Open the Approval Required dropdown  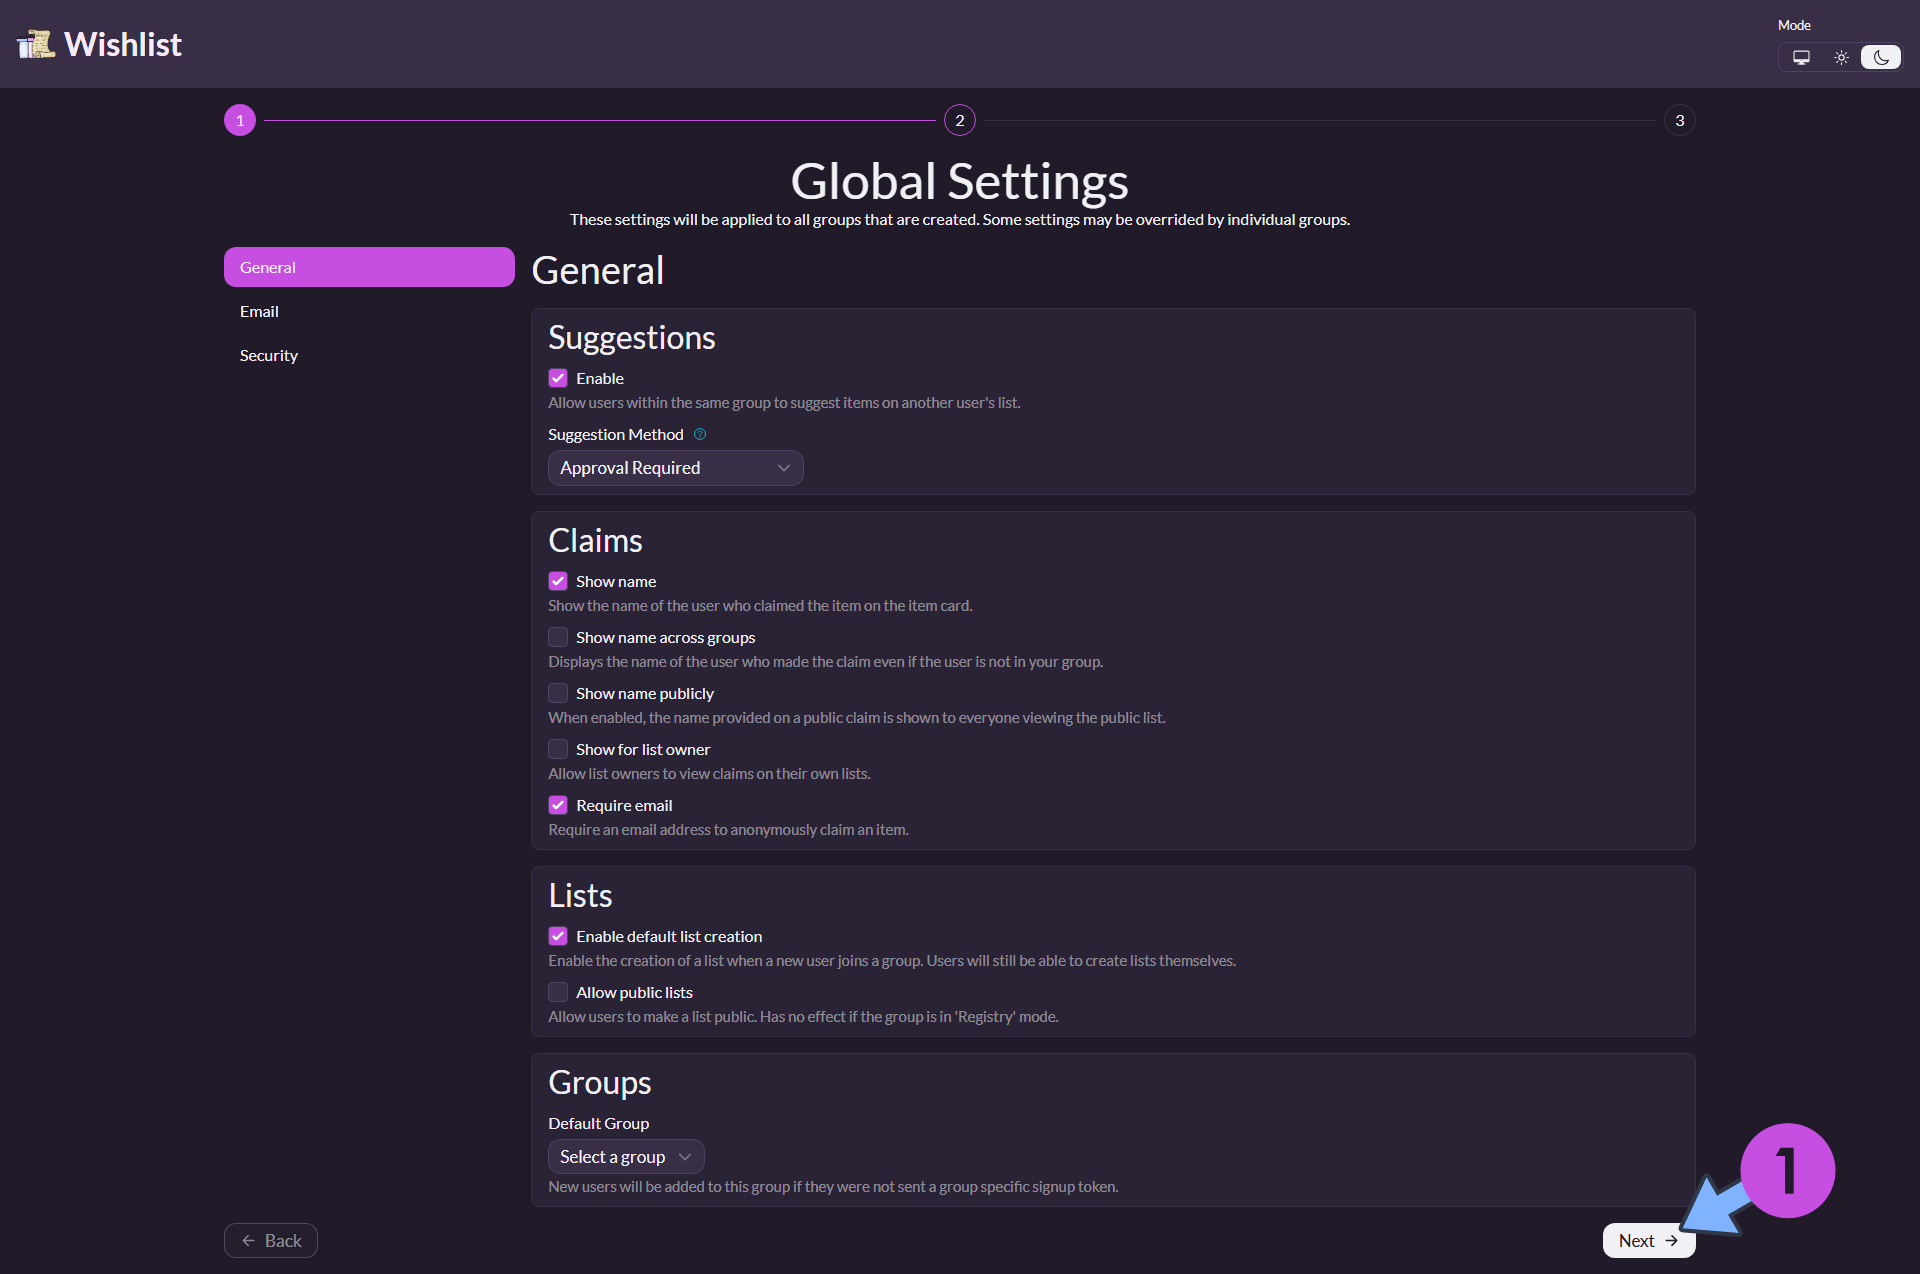click(675, 468)
